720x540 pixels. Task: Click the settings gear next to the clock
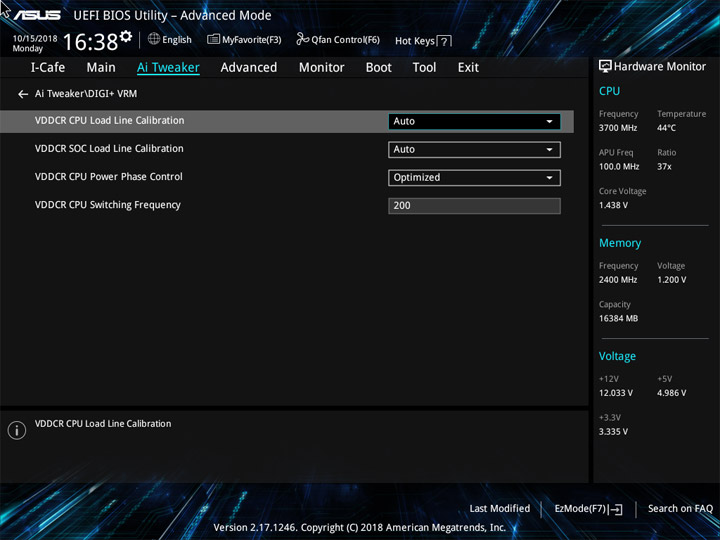click(x=126, y=36)
